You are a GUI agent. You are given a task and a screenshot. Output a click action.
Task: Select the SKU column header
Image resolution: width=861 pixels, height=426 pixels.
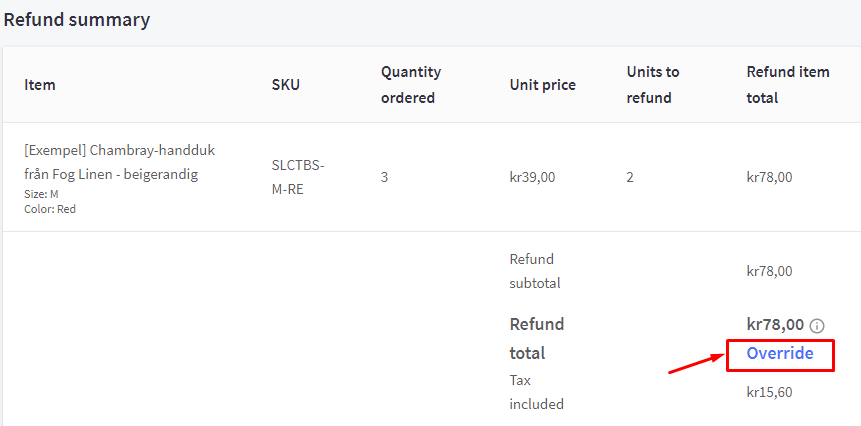285,85
